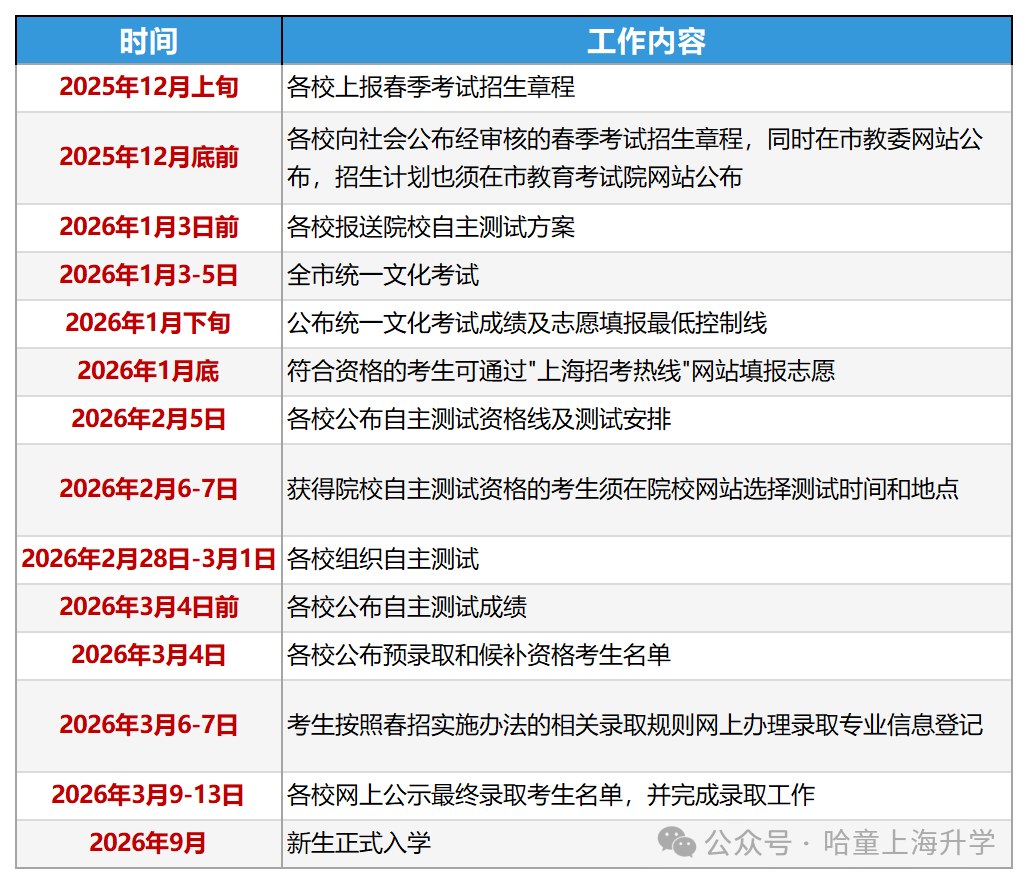Select the 2026年2月5日 date cell

[x=149, y=420]
